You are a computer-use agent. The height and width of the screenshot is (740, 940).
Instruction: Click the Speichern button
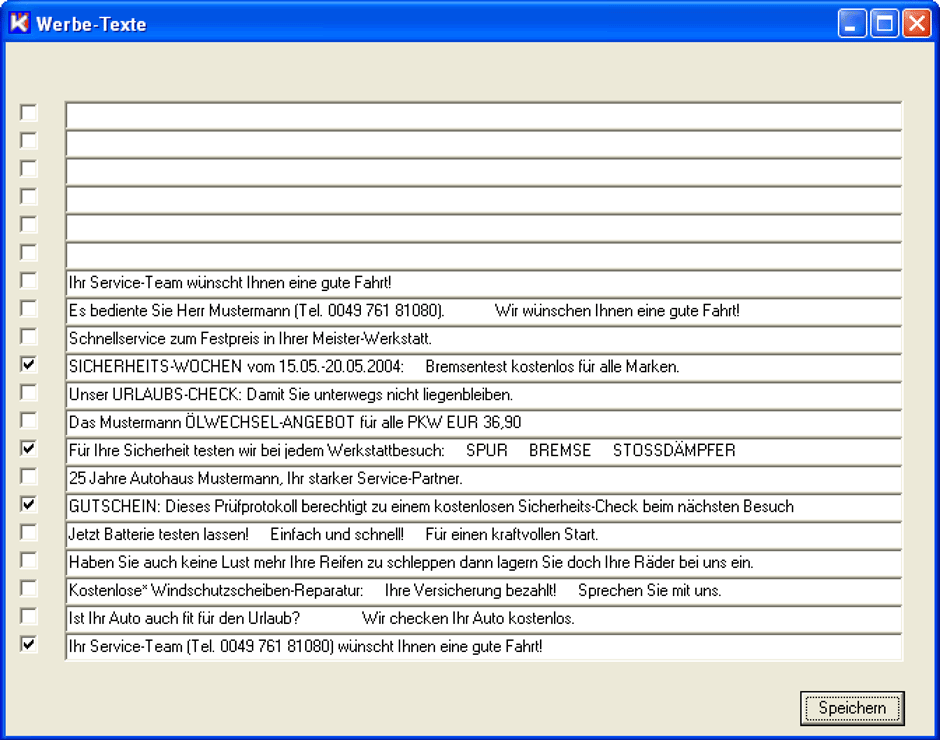[852, 708]
